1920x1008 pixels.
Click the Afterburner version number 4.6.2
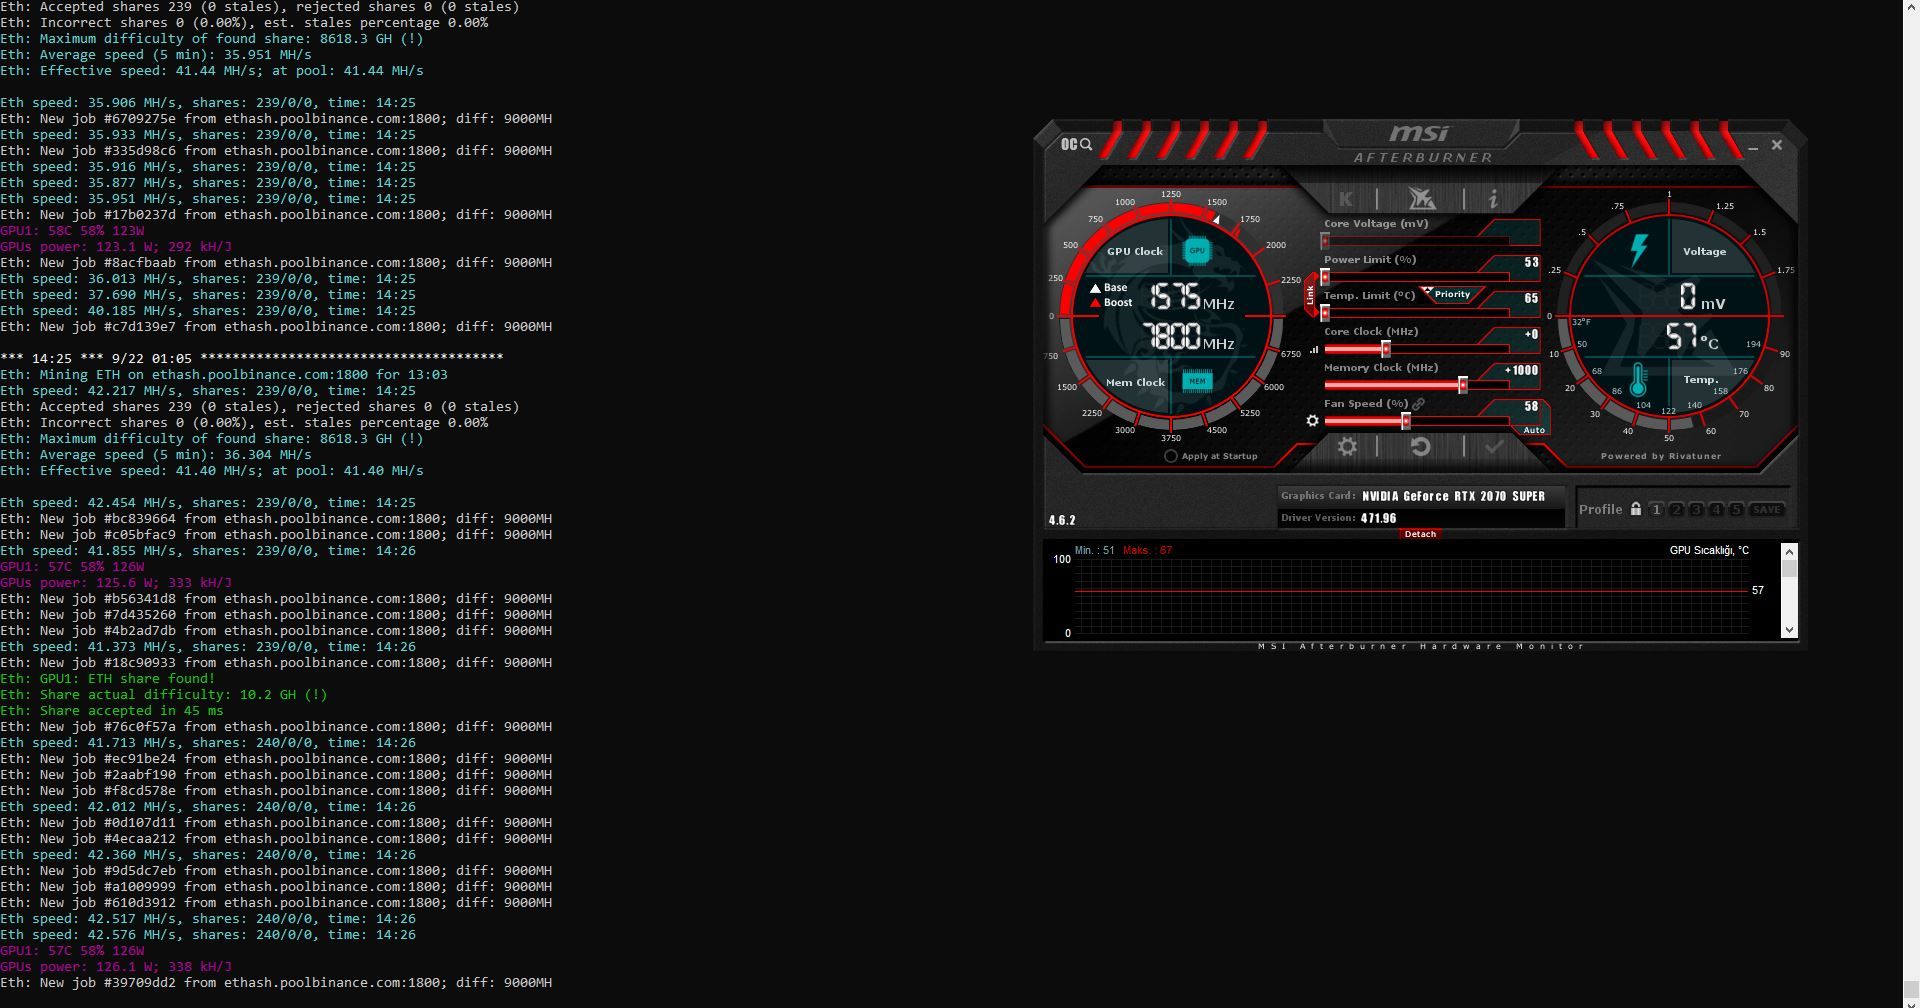coord(1062,520)
